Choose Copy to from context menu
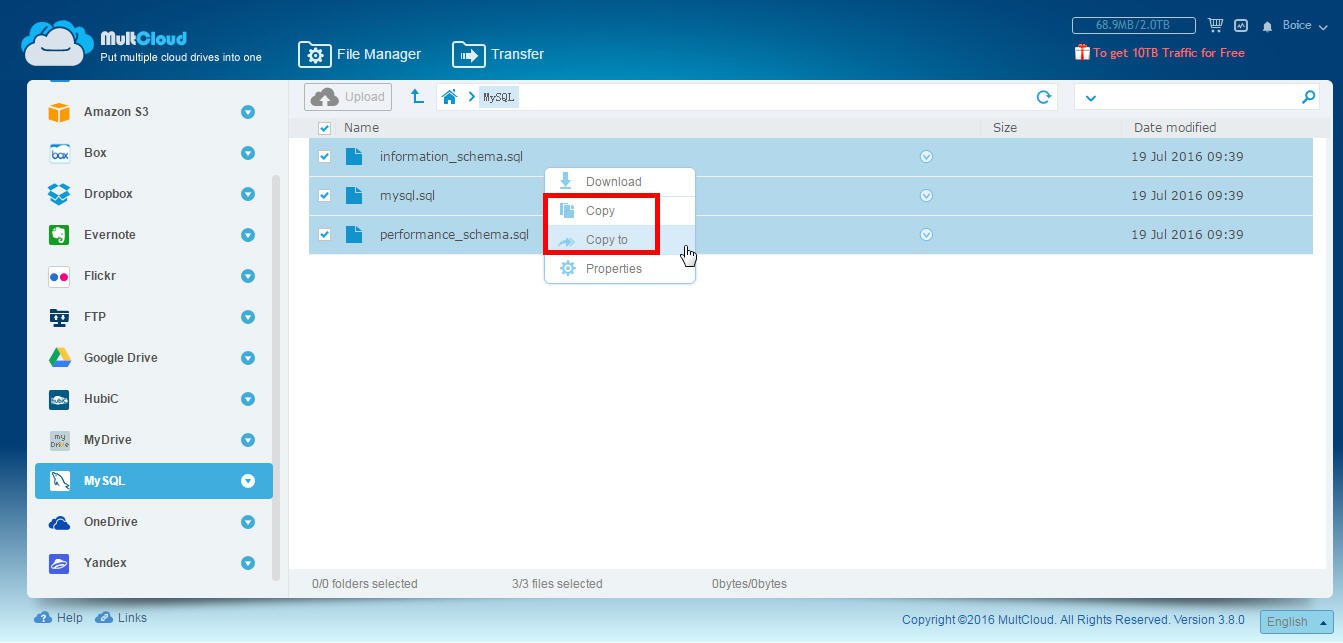The height and width of the screenshot is (643, 1343). [x=619, y=240]
